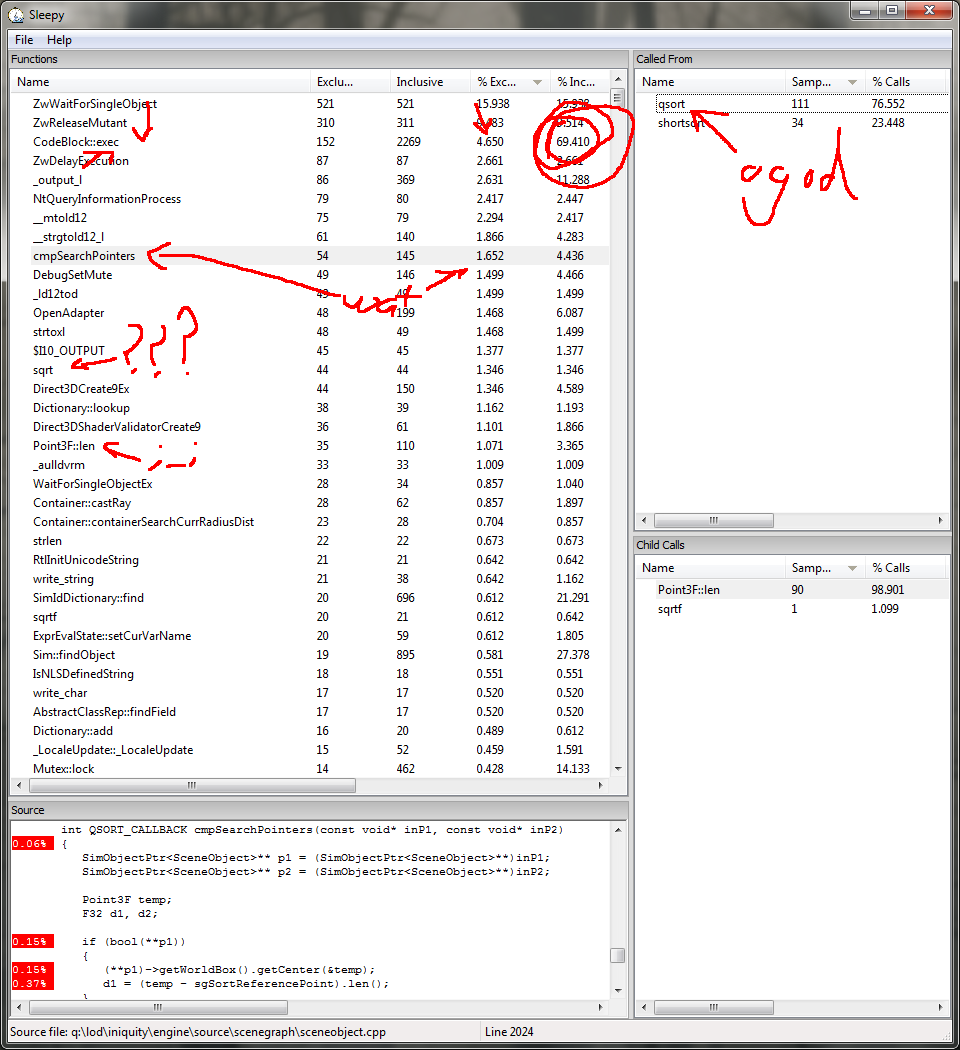Open the Help menu
This screenshot has height=1050, width=960.
[59, 40]
